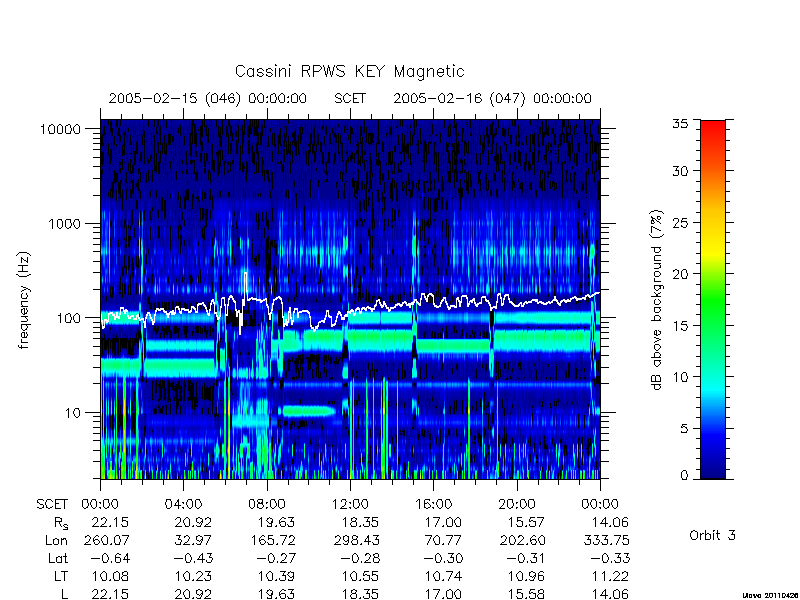Click the LT value 10.96

pos(526,577)
